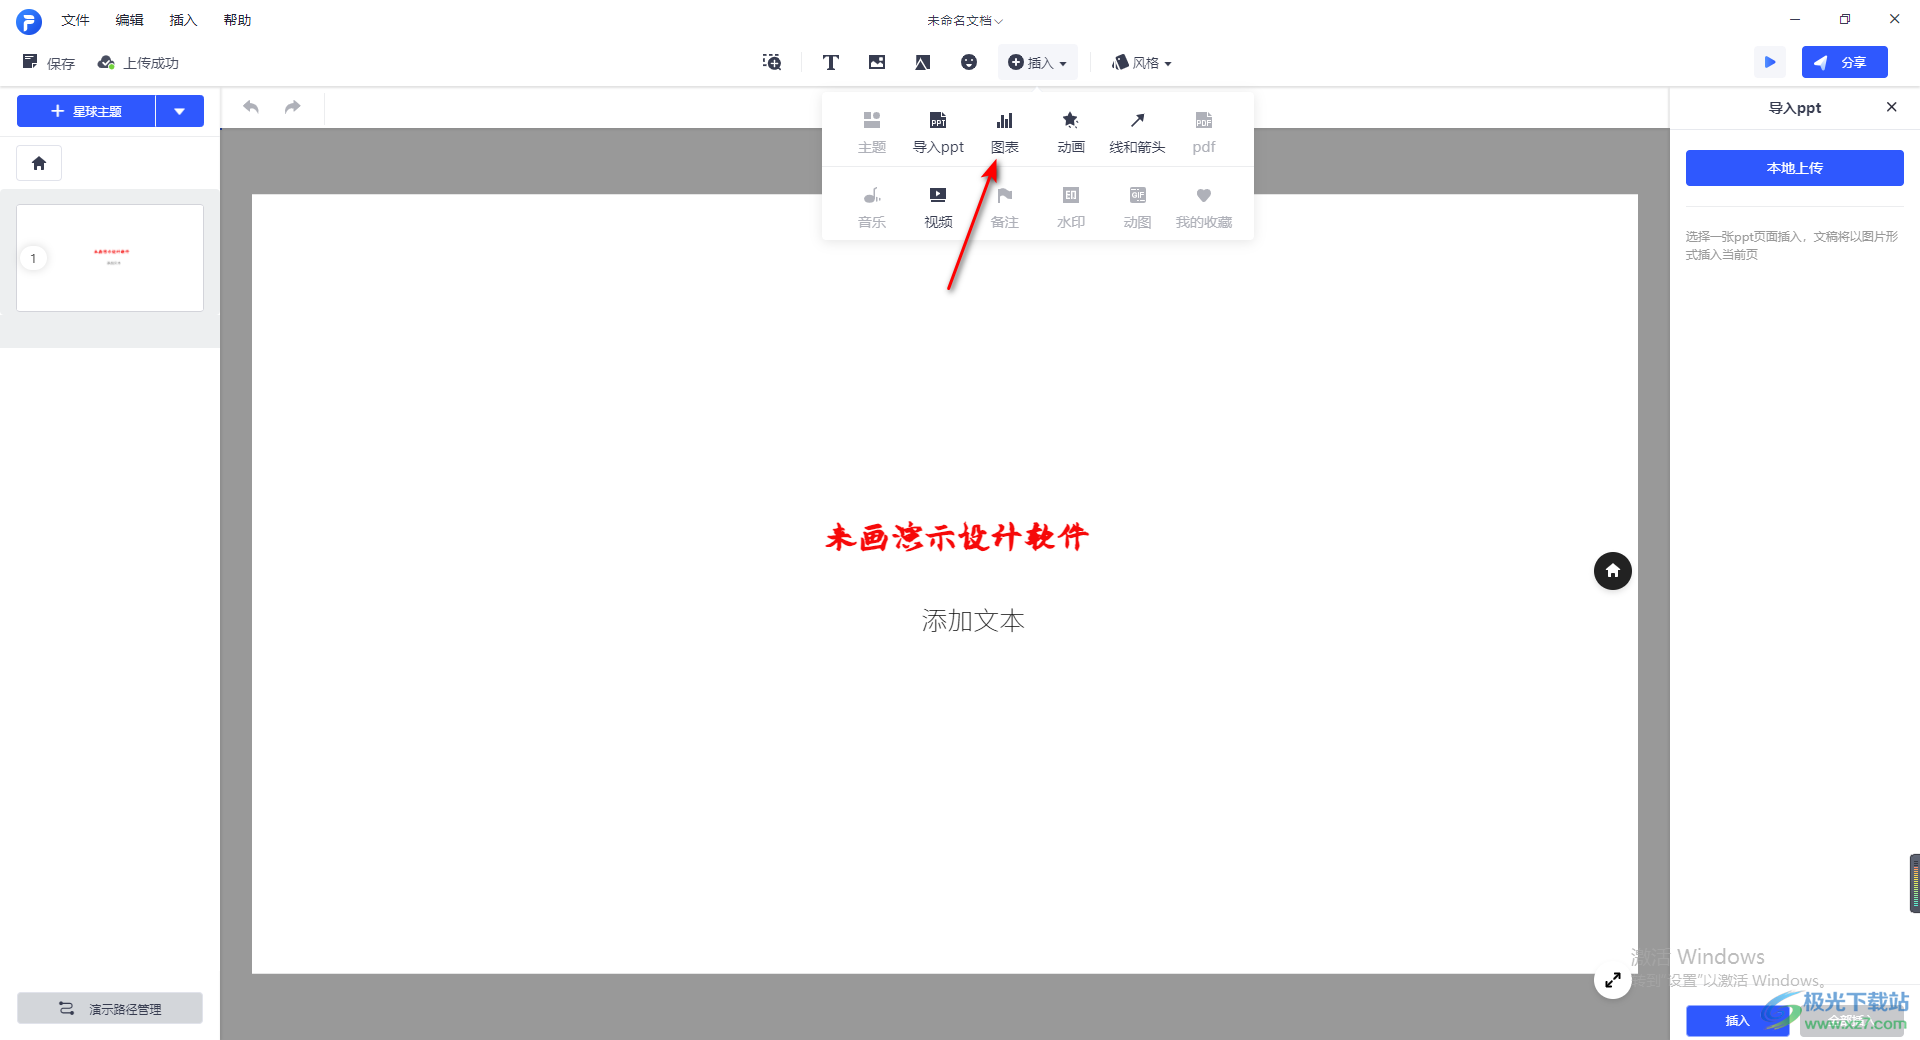Choose 图表 chart option
The image size is (1920, 1040).
point(1004,132)
